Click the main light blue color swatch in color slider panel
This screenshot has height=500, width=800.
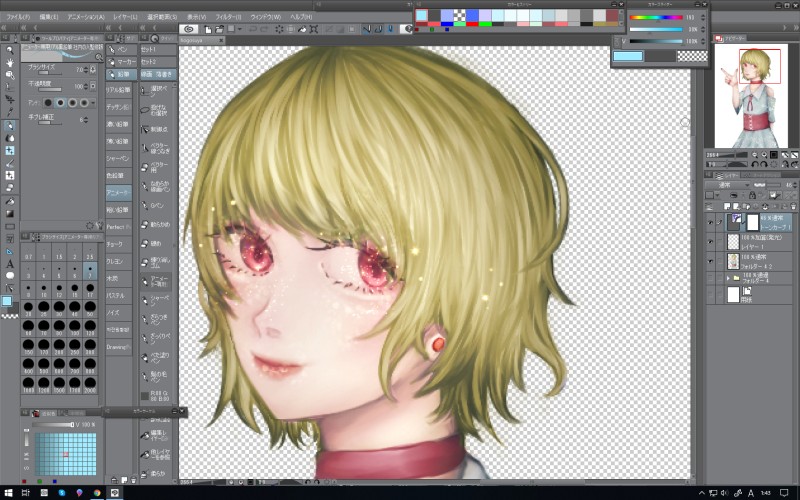[628, 56]
